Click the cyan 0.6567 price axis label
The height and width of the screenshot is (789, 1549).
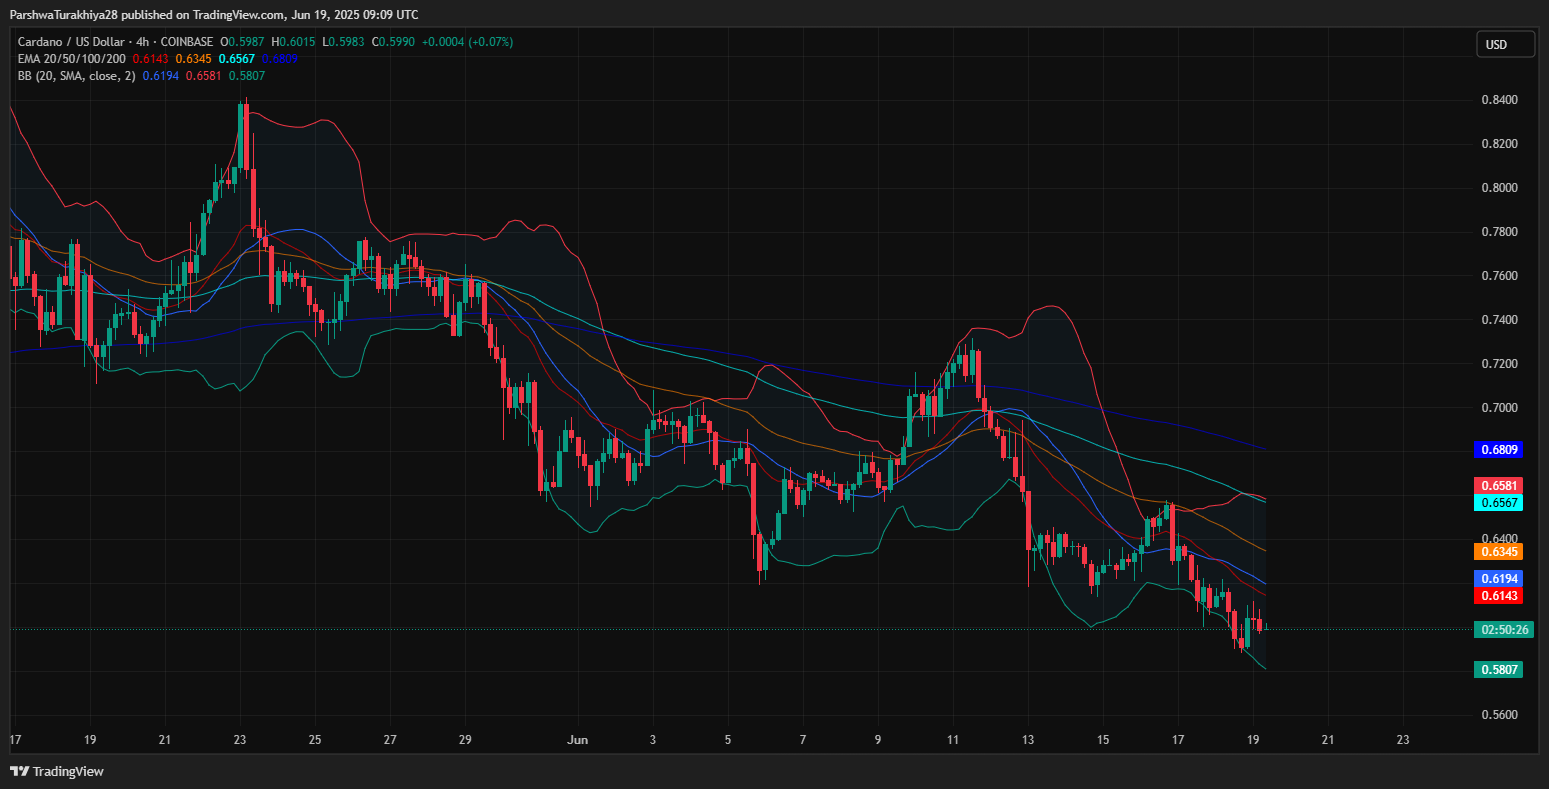(1498, 503)
